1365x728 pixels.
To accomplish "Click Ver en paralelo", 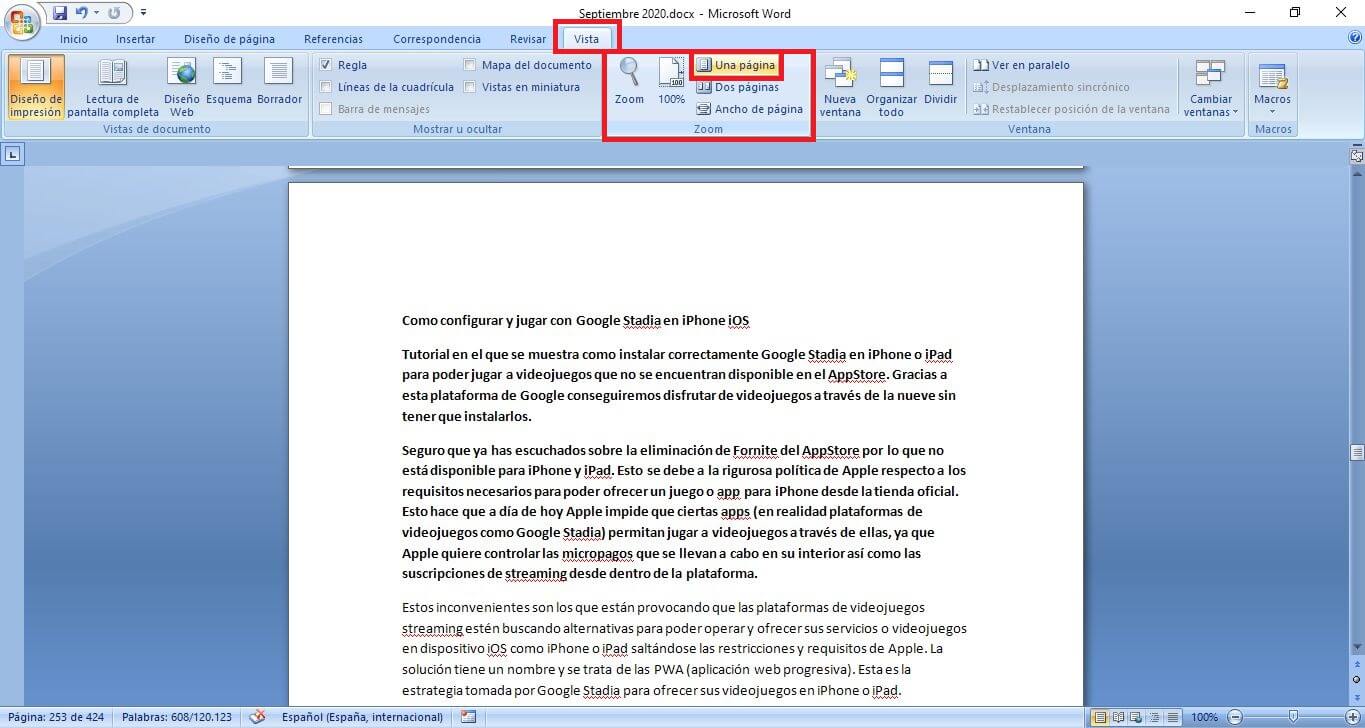I will click(1022, 65).
